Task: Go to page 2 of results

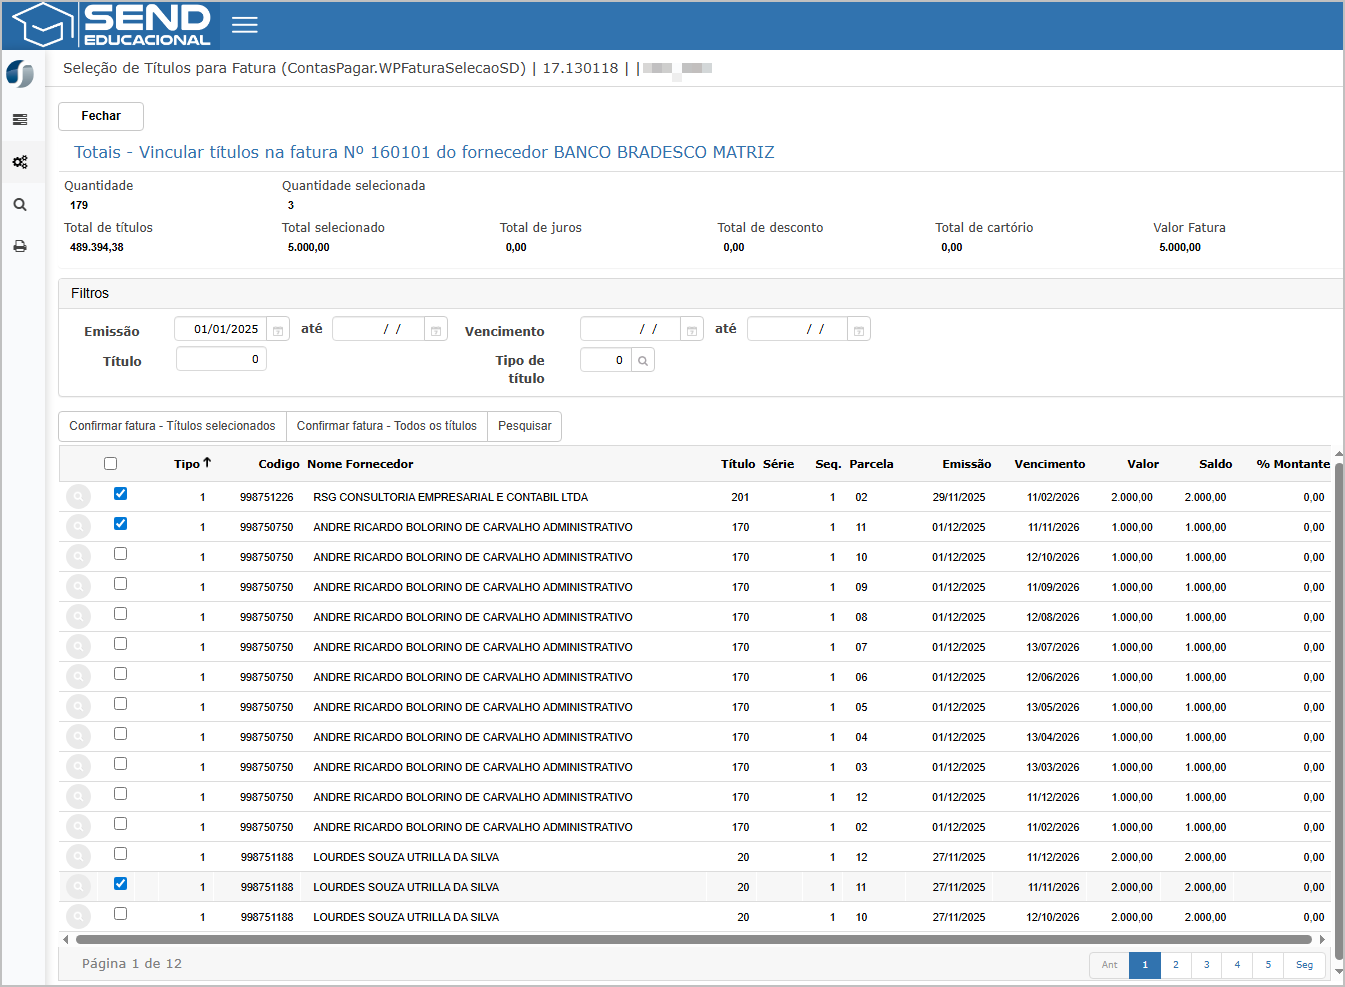Action: pyautogui.click(x=1175, y=965)
